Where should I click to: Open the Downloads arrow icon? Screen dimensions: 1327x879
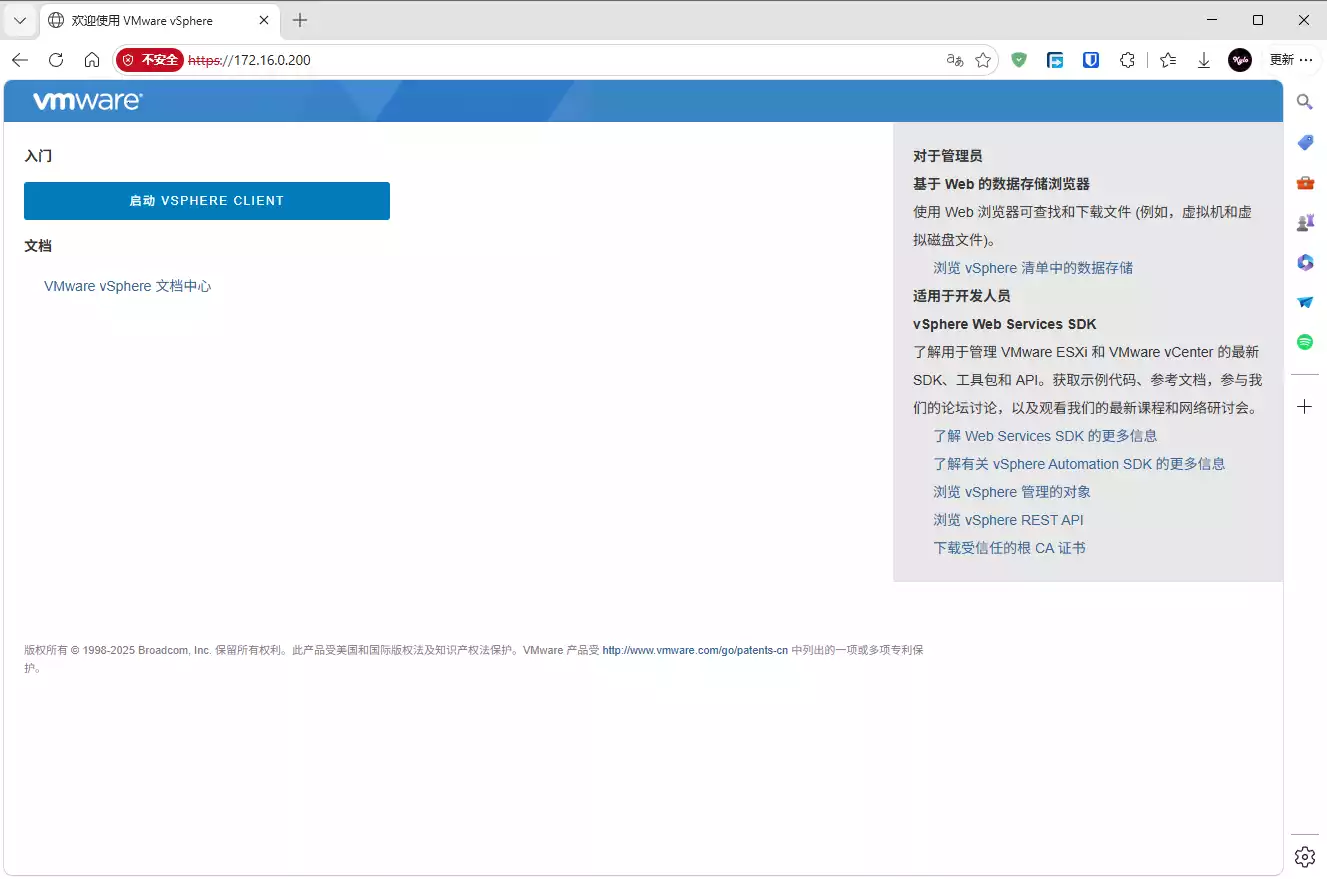coord(1204,60)
